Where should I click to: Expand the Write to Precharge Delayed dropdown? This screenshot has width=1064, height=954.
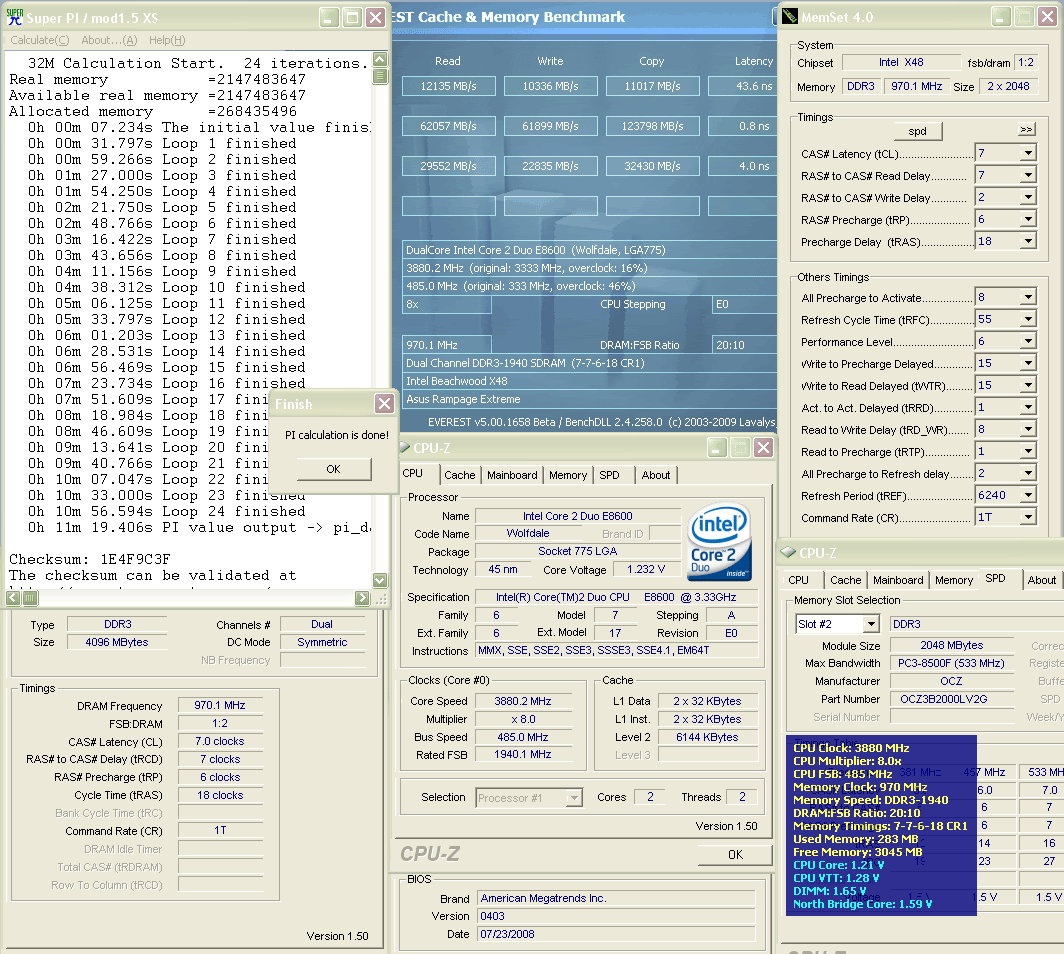point(1028,363)
